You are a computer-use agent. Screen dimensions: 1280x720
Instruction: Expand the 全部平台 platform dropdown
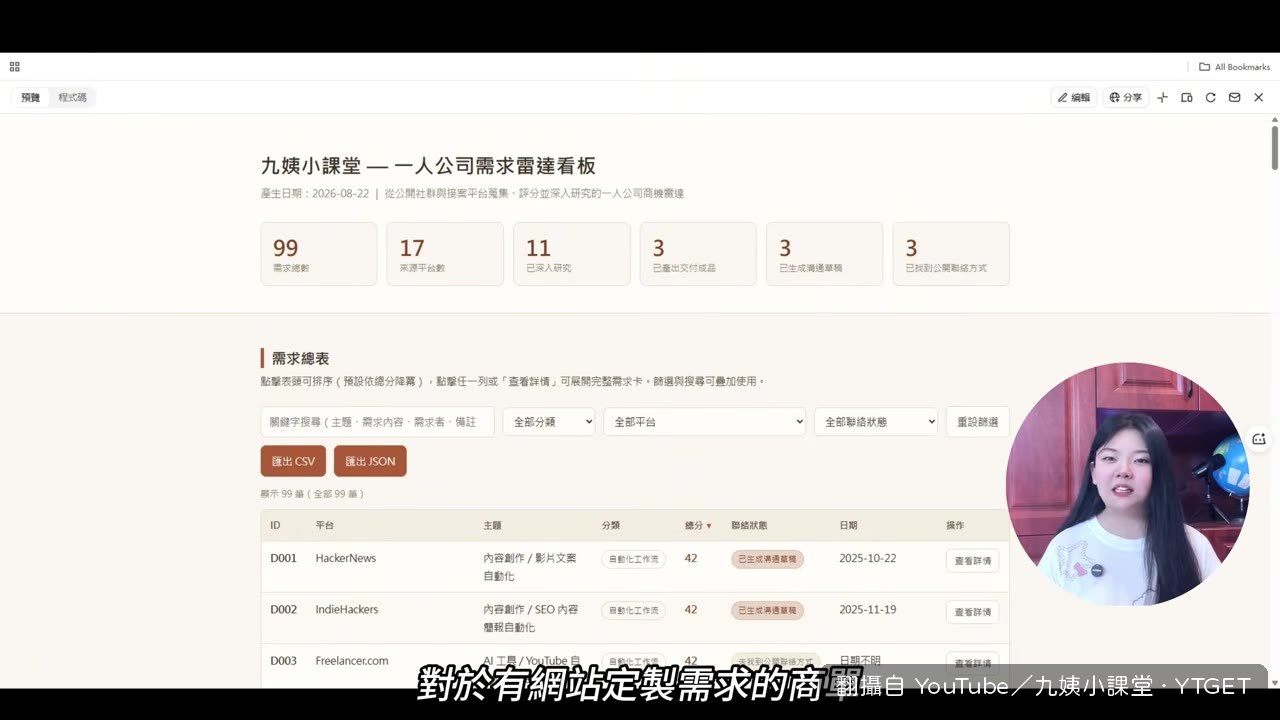(x=704, y=422)
